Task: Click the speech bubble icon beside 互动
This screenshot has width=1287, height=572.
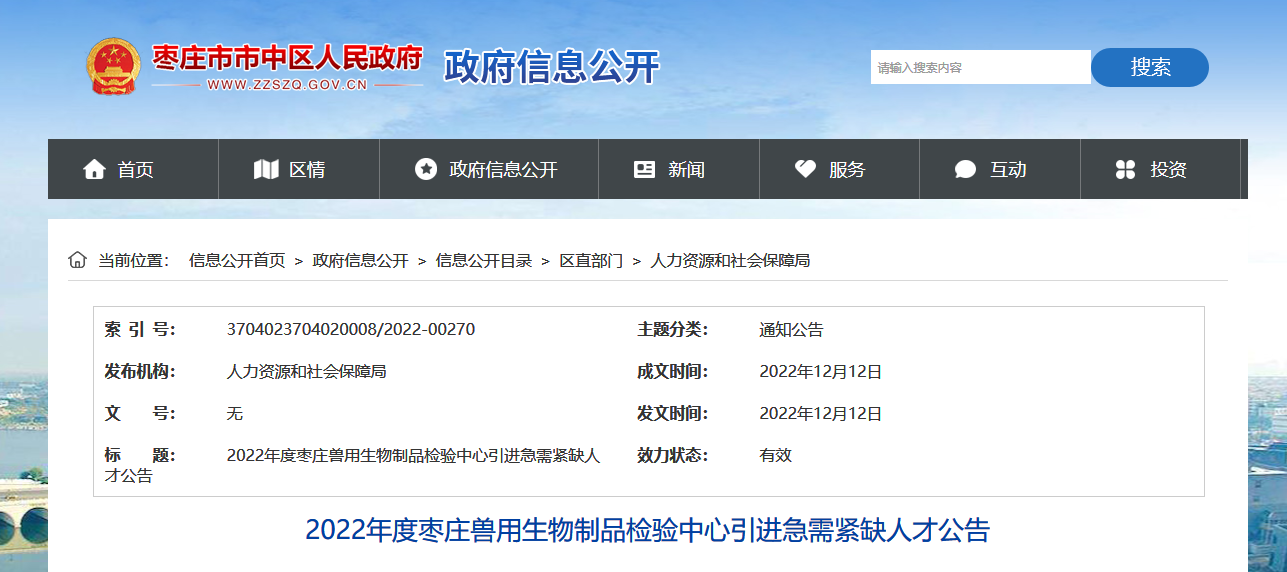Action: tap(965, 170)
